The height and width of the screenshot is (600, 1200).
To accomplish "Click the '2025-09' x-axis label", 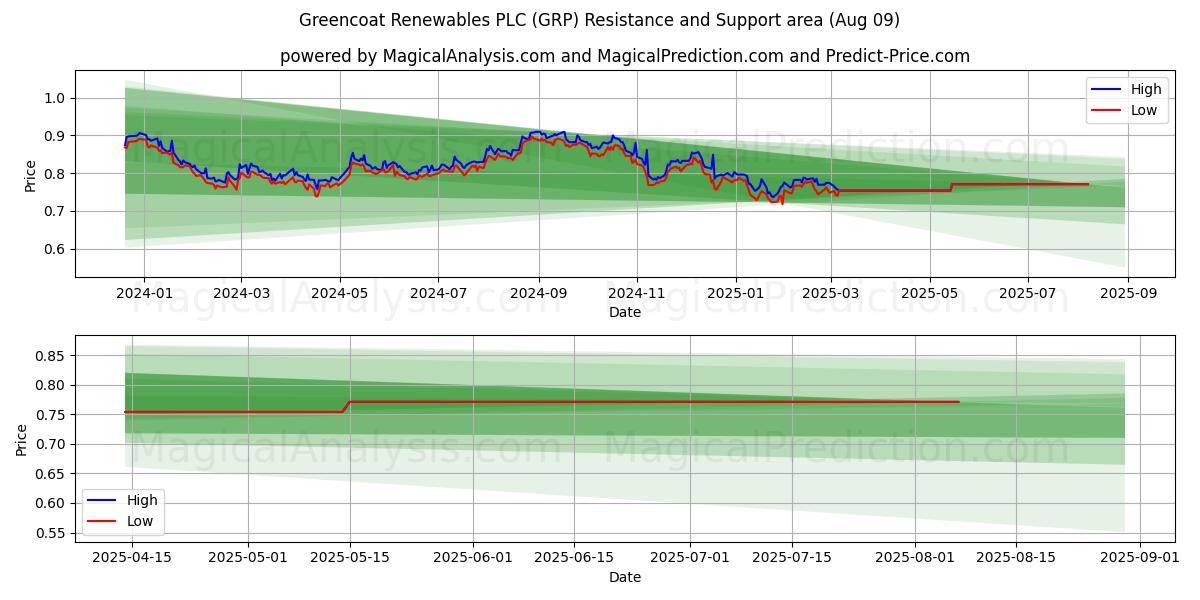I will (1128, 294).
